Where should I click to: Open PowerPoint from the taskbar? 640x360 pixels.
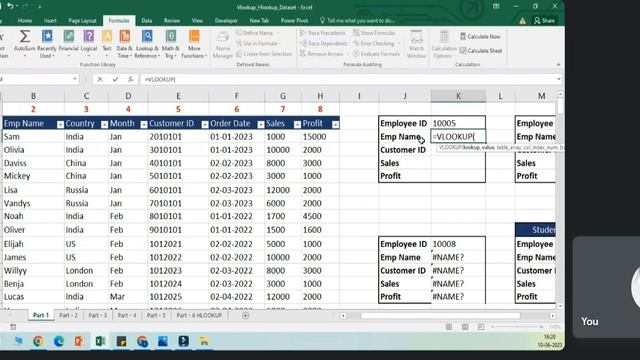tap(79, 341)
